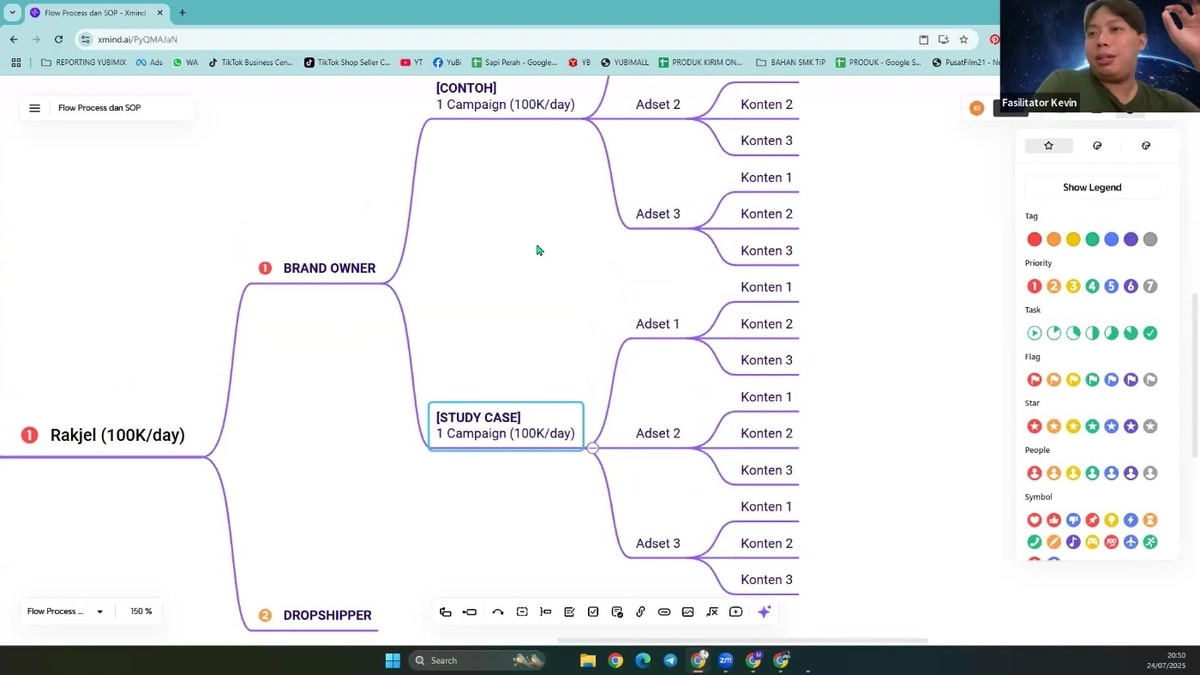Screen dimensions: 1200x675
Task: Click the Show Legend button
Action: tap(1092, 187)
